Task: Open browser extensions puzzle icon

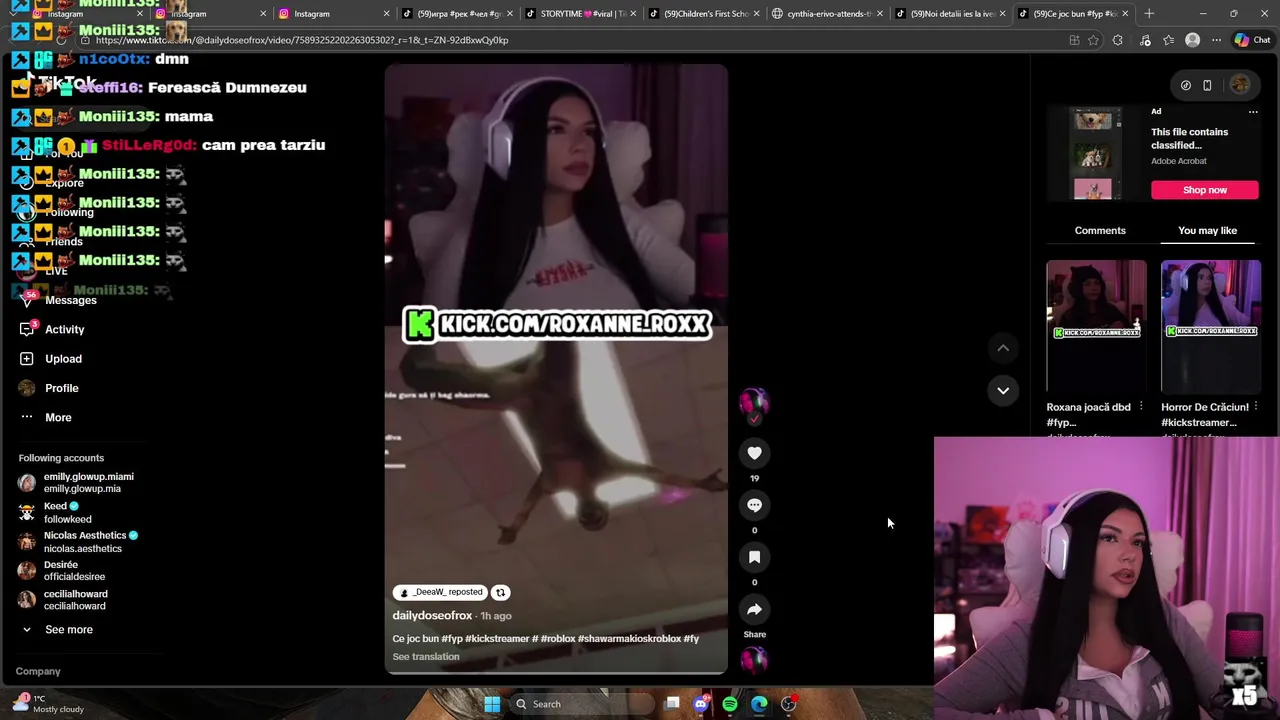Action: [x=1118, y=40]
